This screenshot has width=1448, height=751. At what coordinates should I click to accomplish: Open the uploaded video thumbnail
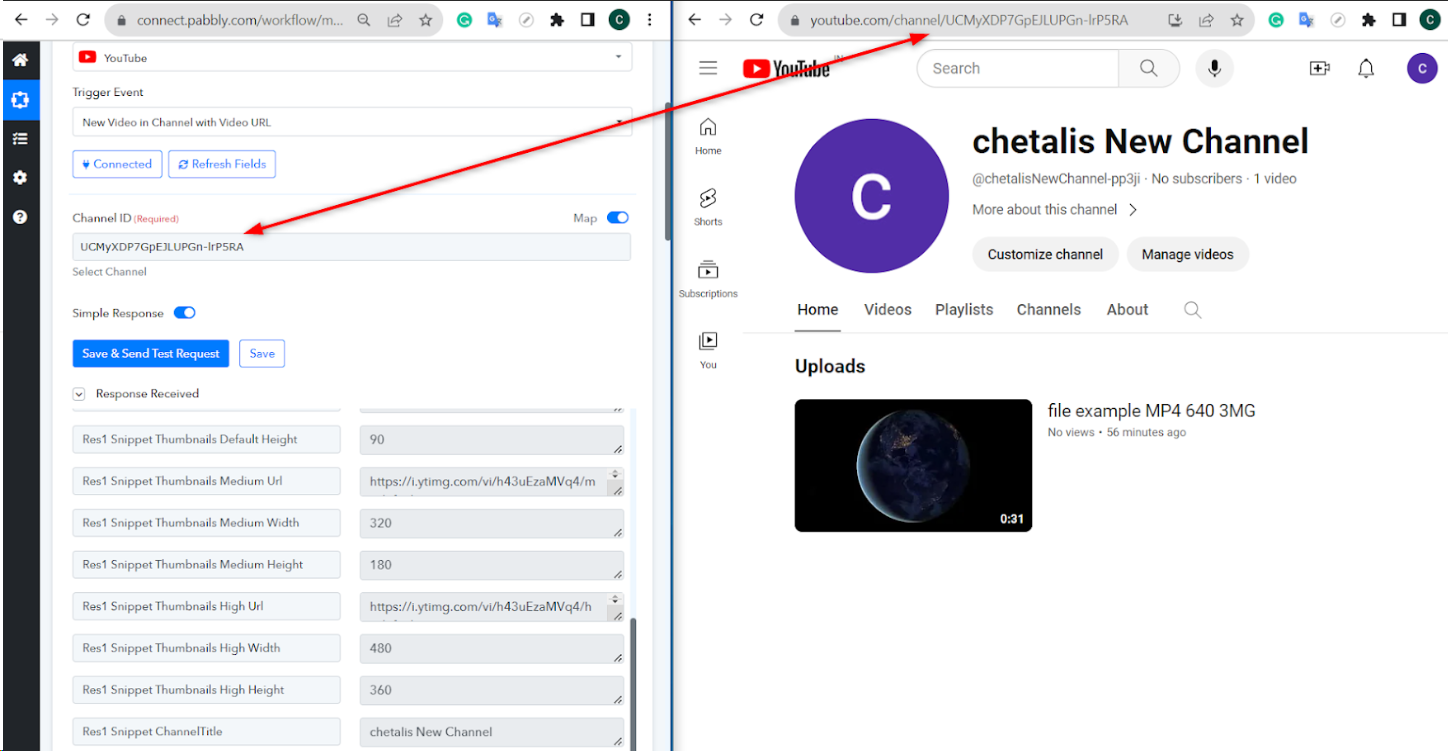click(913, 465)
